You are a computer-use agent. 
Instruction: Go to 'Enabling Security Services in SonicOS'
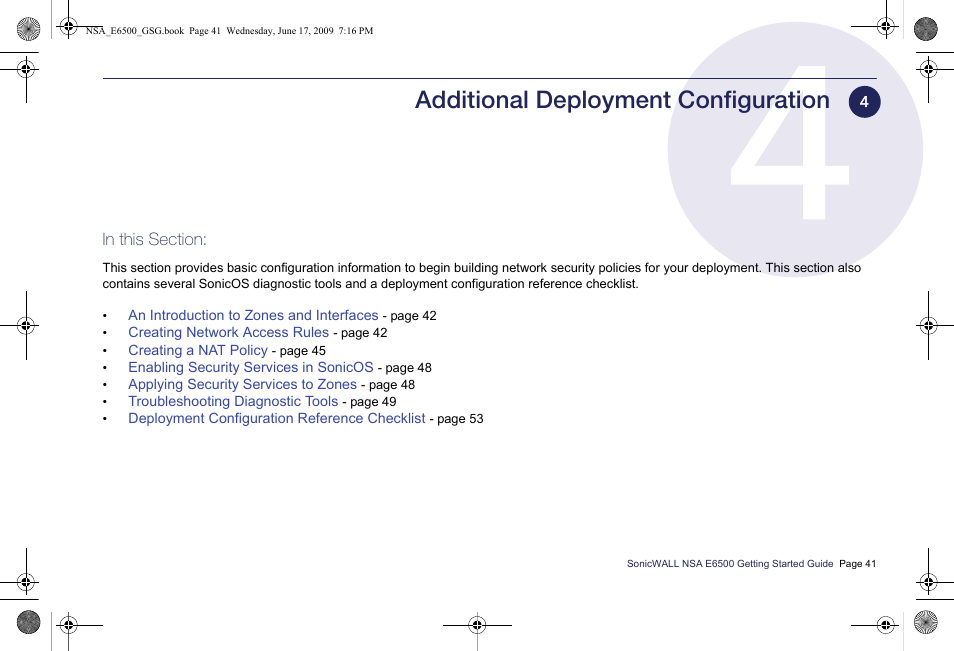[x=251, y=367]
